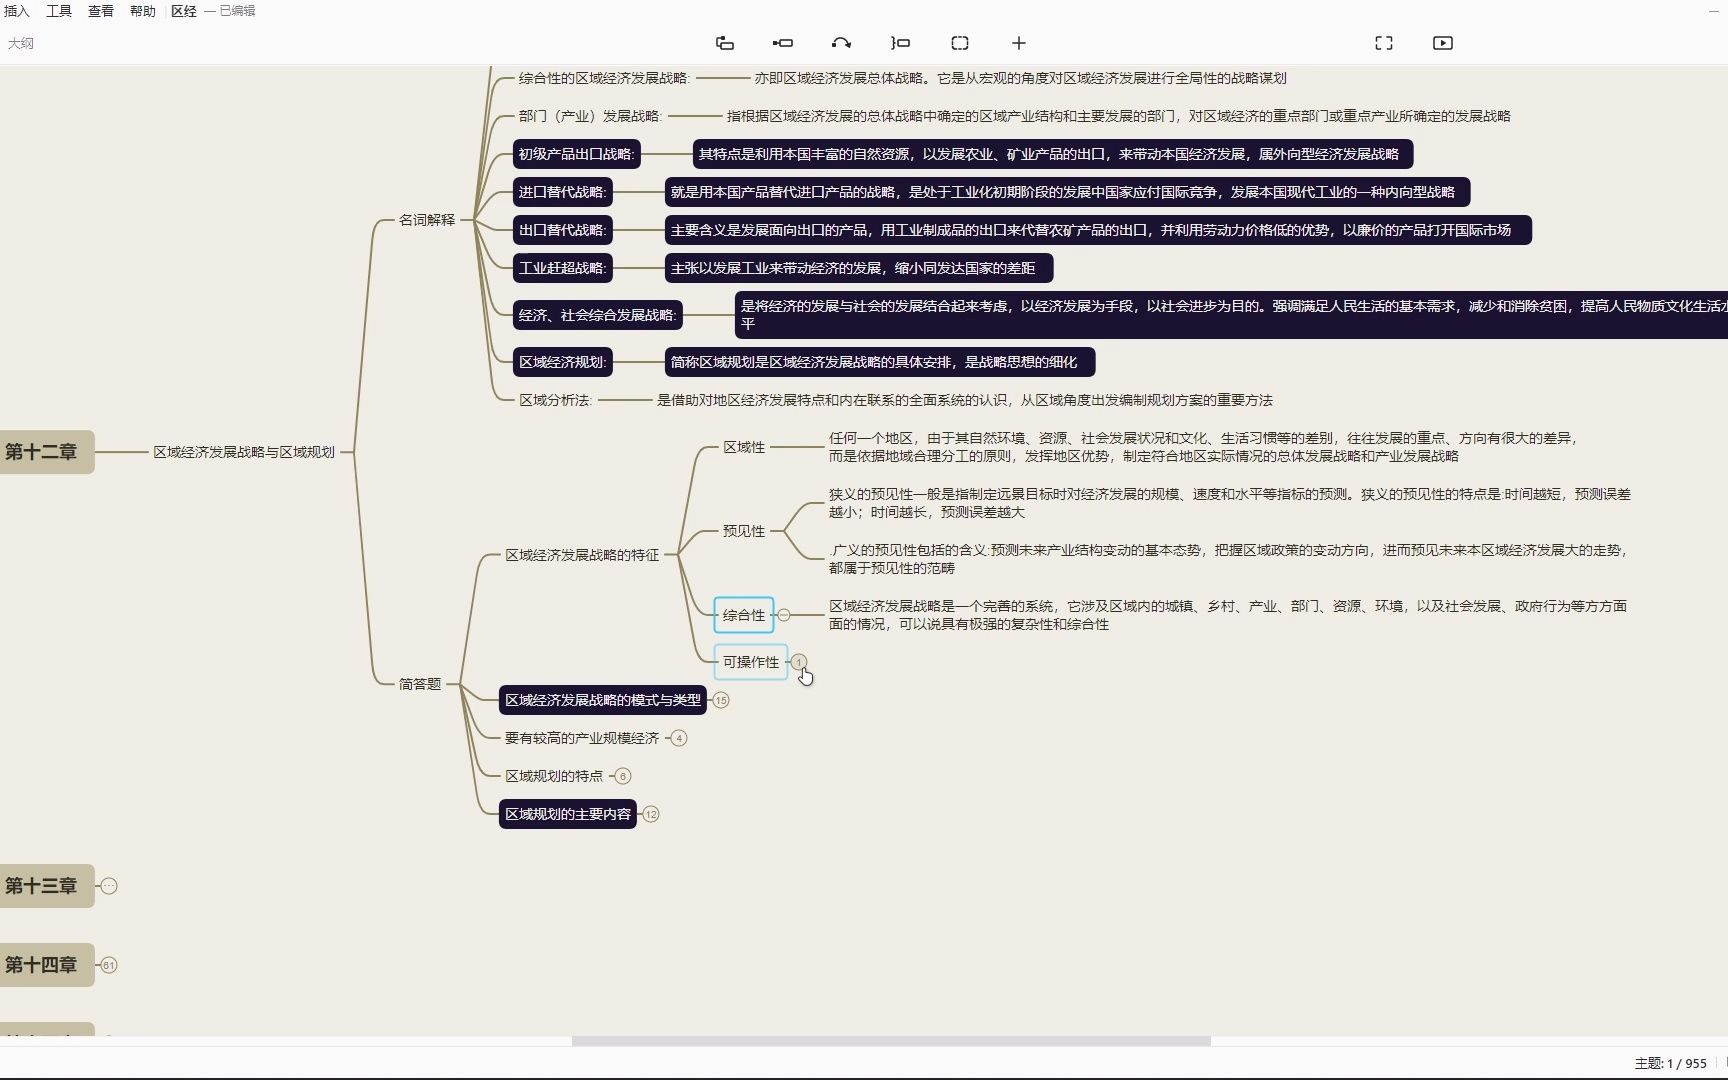Click the boundary toolbar icon
The height and width of the screenshot is (1080, 1728).
pyautogui.click(x=960, y=43)
